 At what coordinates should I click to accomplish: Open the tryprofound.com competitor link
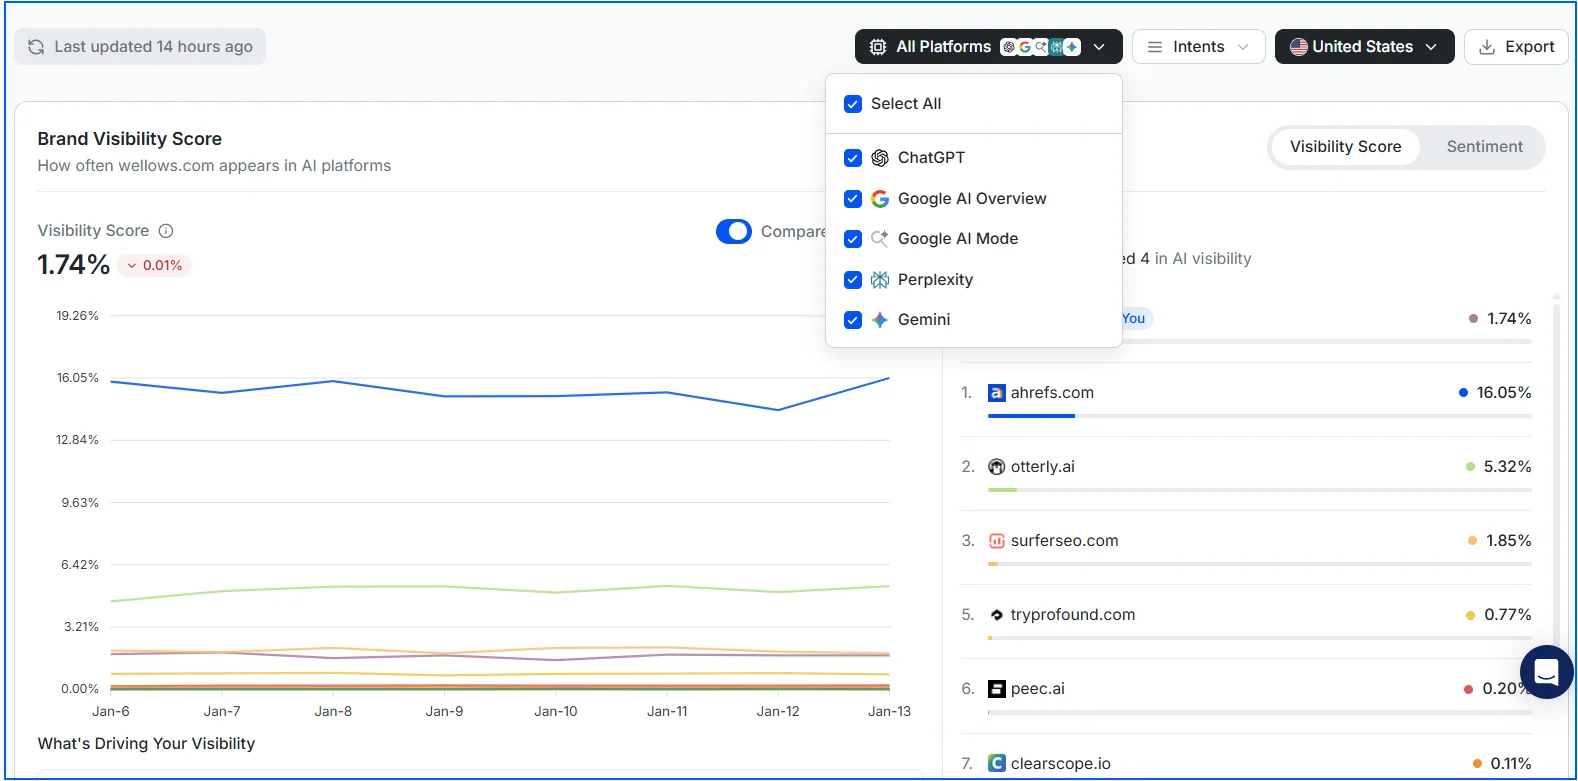point(1073,615)
